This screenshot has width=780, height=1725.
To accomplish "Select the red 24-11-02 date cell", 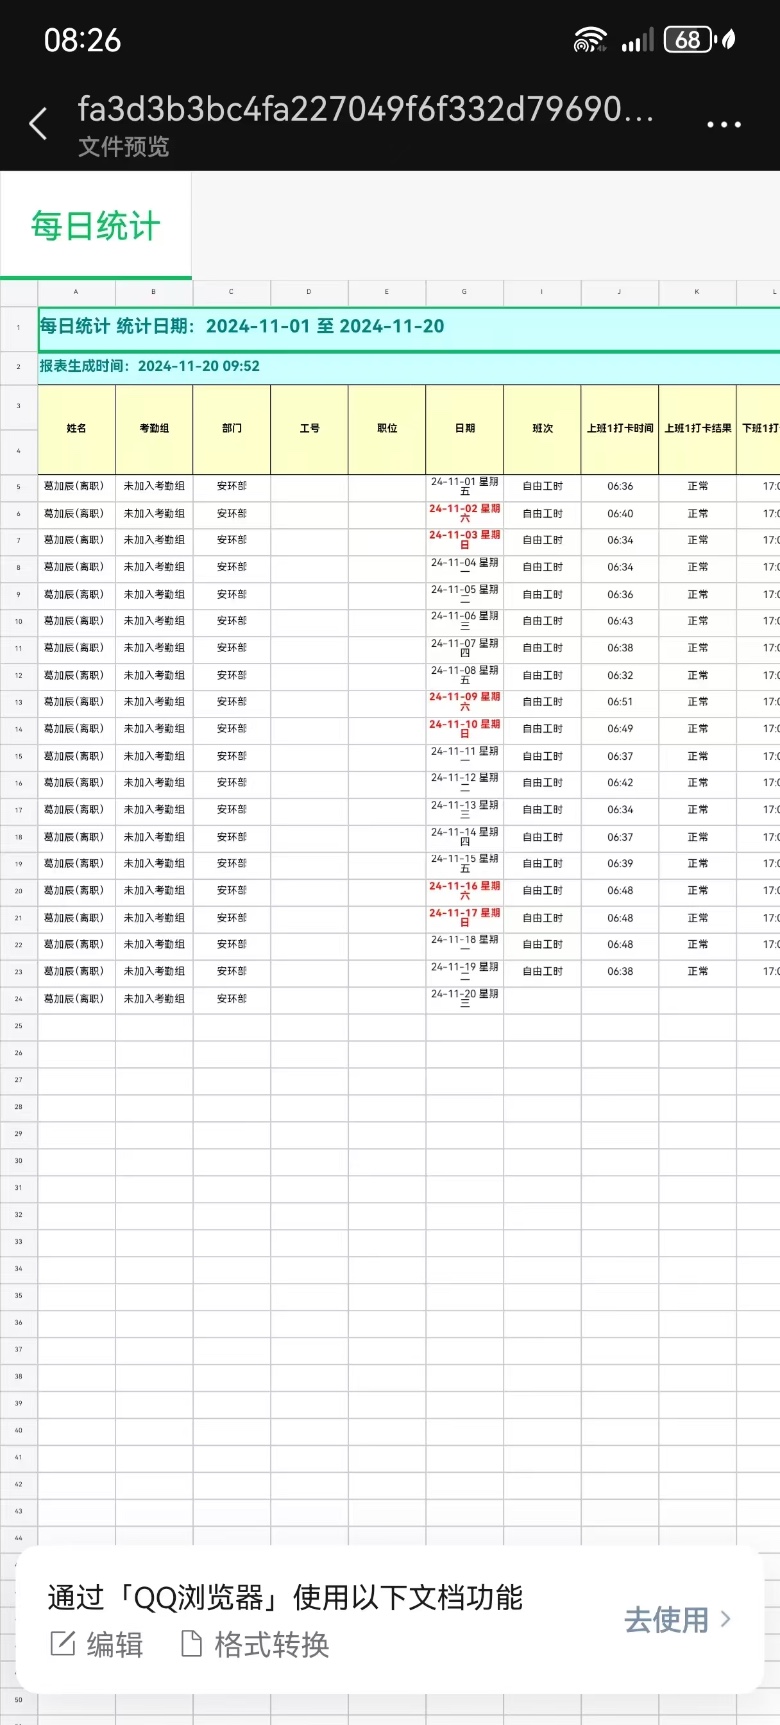I will coord(465,513).
